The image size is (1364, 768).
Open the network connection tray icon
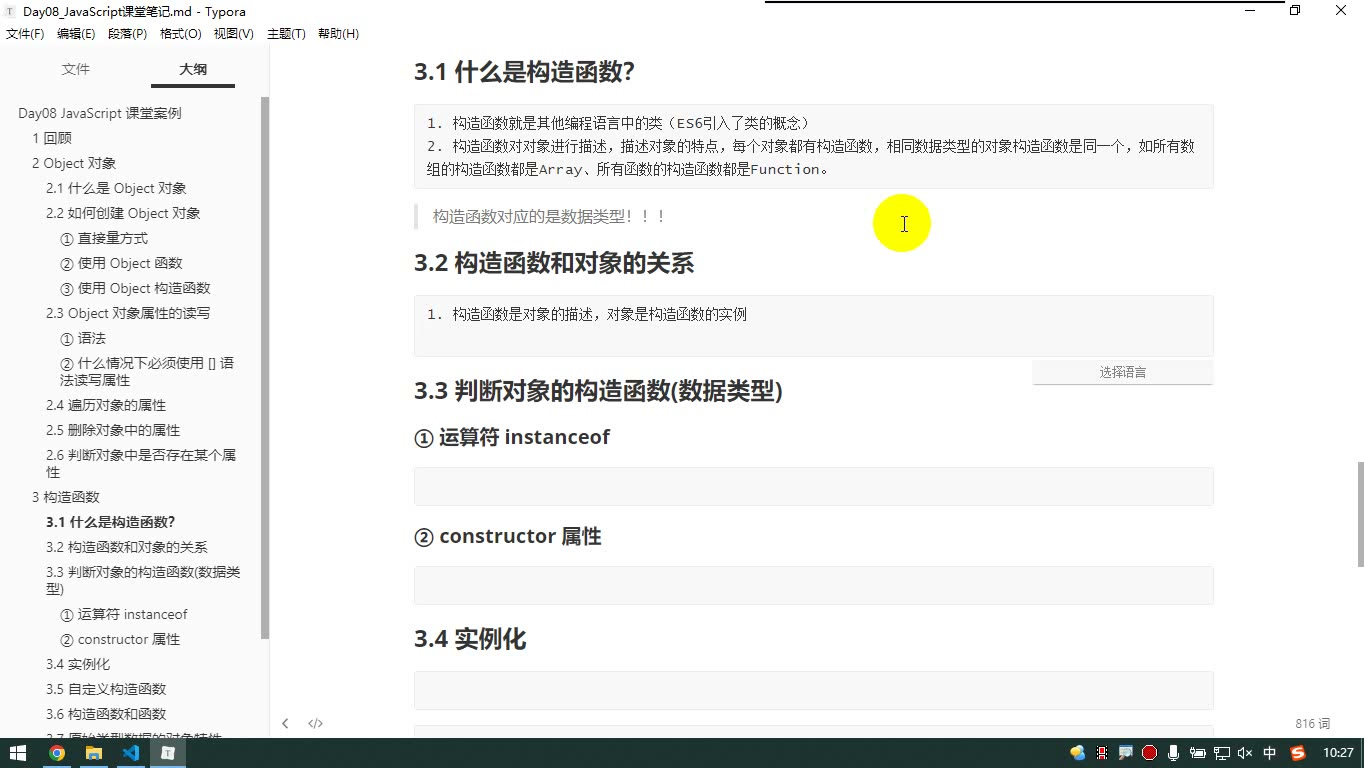pyautogui.click(x=1222, y=753)
